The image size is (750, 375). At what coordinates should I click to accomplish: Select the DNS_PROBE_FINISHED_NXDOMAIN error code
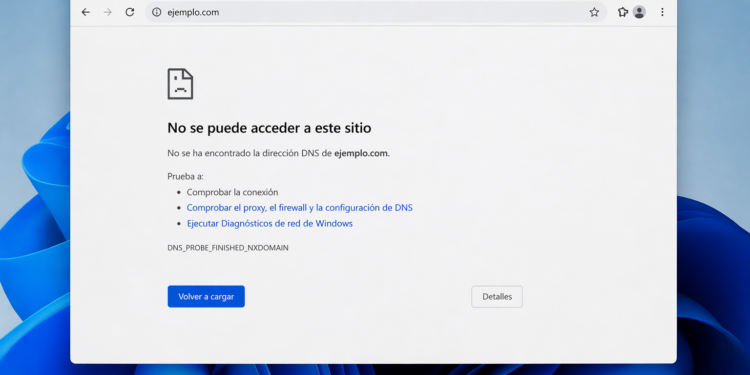pyautogui.click(x=228, y=248)
